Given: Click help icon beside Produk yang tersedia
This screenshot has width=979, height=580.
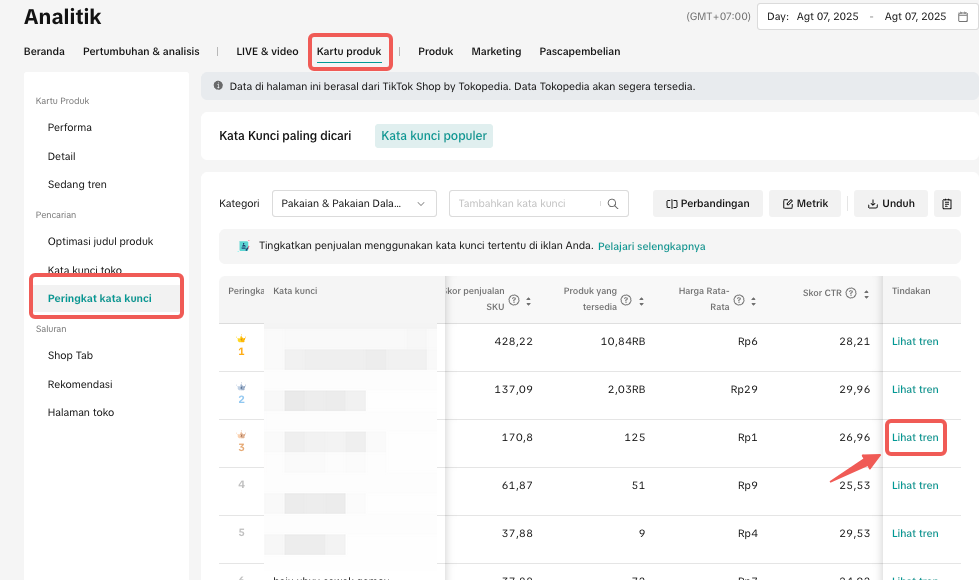Looking at the screenshot, I should coord(626,300).
